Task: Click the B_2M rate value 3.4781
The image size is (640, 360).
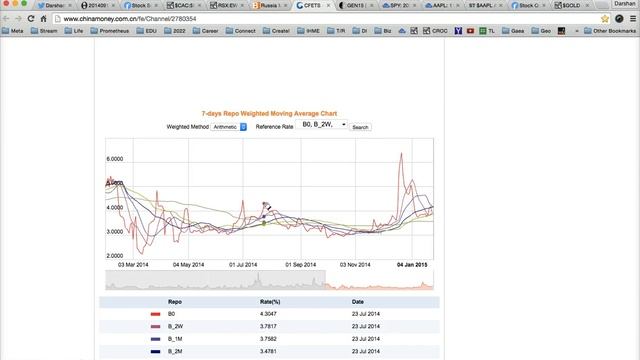Action: pos(268,351)
